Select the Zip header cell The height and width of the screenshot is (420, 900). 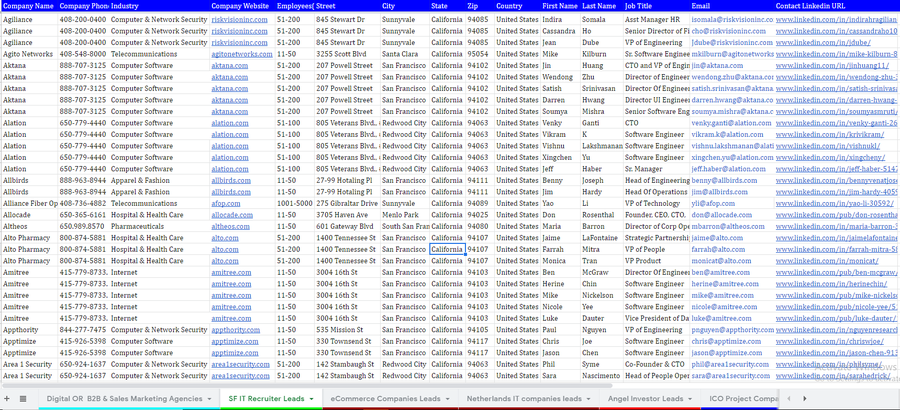click(479, 6)
